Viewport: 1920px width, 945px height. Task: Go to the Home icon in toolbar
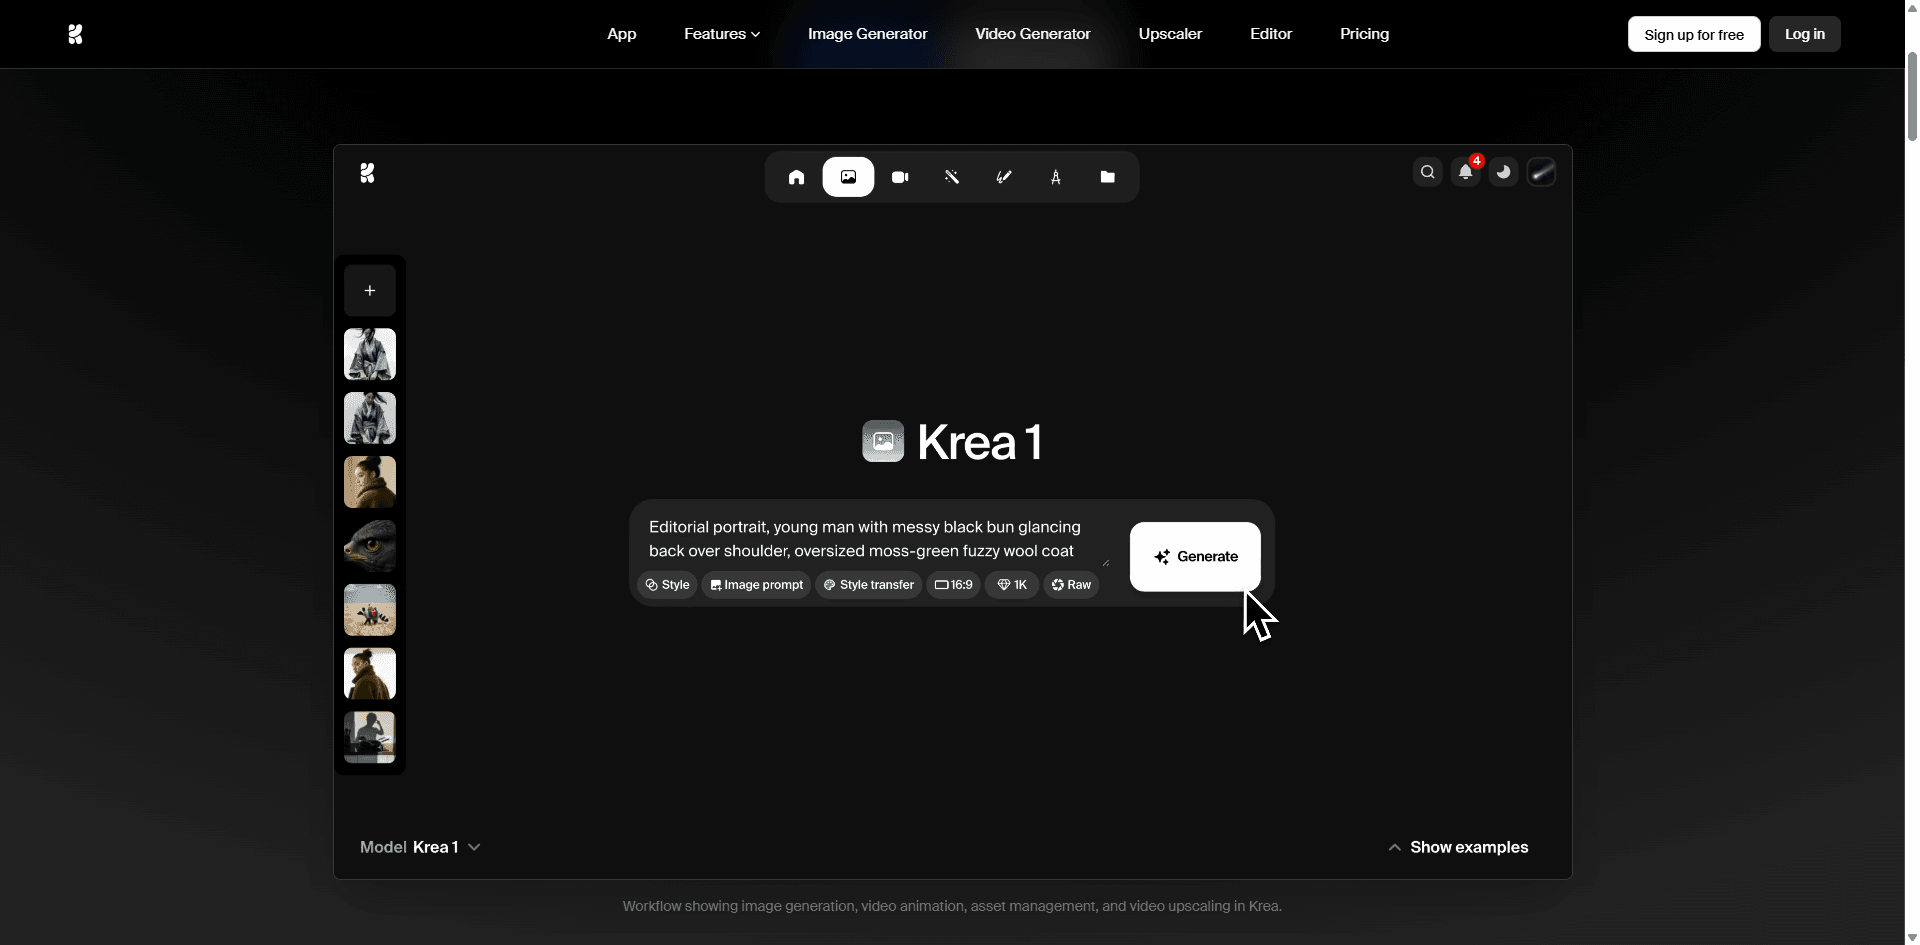click(796, 177)
